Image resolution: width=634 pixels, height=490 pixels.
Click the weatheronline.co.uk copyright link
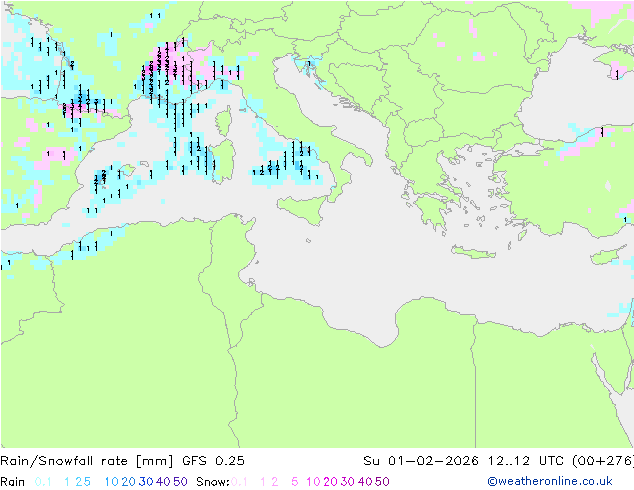pyautogui.click(x=550, y=482)
